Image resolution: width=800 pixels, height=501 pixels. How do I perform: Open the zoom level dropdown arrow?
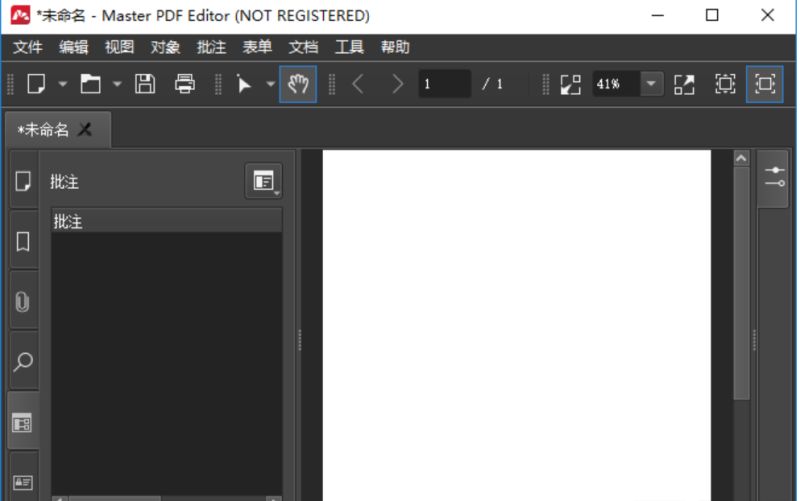[652, 84]
